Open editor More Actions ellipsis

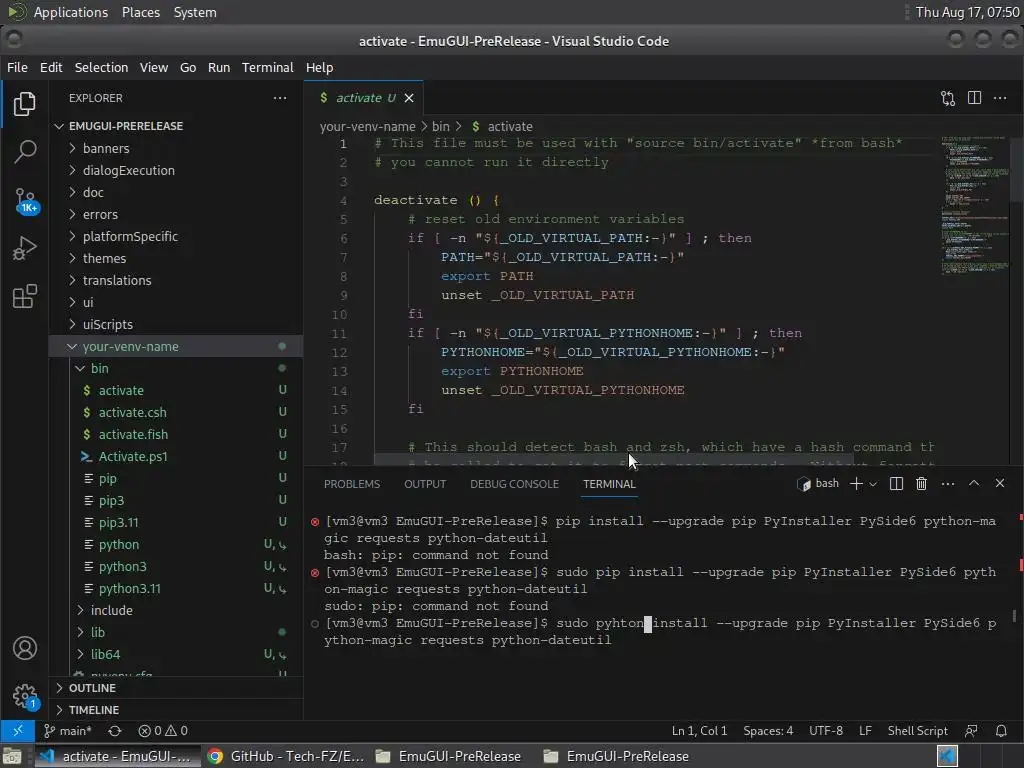click(x=1000, y=98)
